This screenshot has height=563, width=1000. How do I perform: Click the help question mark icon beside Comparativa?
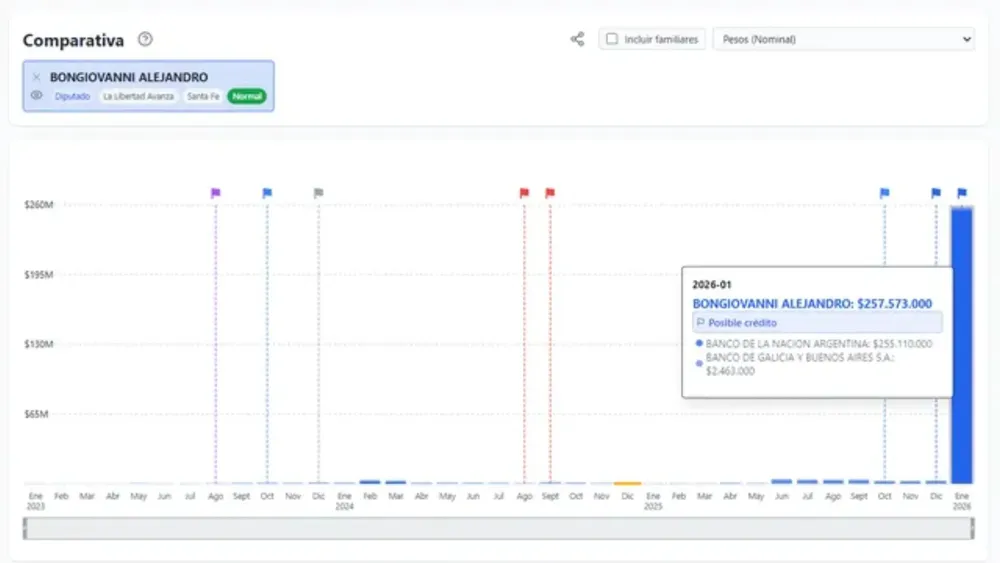click(146, 40)
